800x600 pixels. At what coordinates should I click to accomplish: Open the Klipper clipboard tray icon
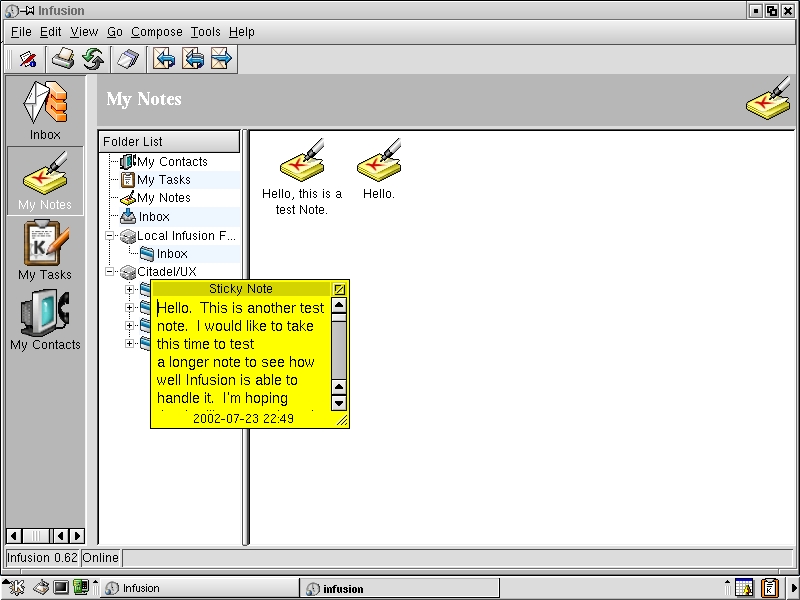769,588
